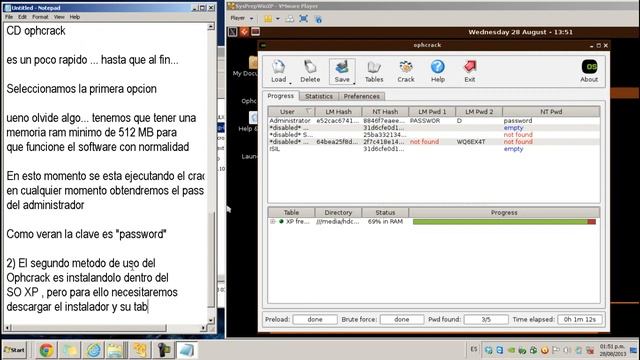Open the Load button dropdown arrow
The height and width of the screenshot is (360, 640).
coord(290,83)
